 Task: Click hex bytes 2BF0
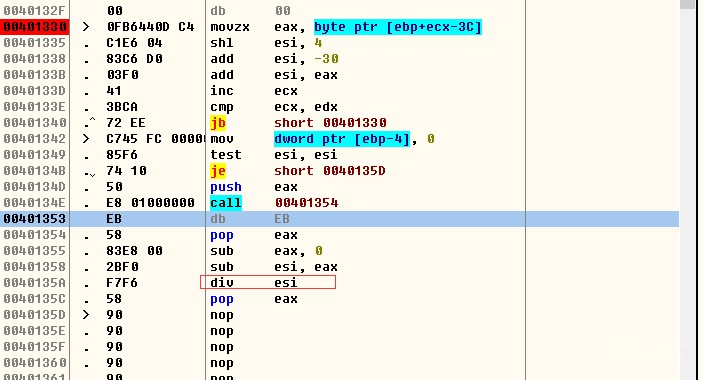click(122, 267)
